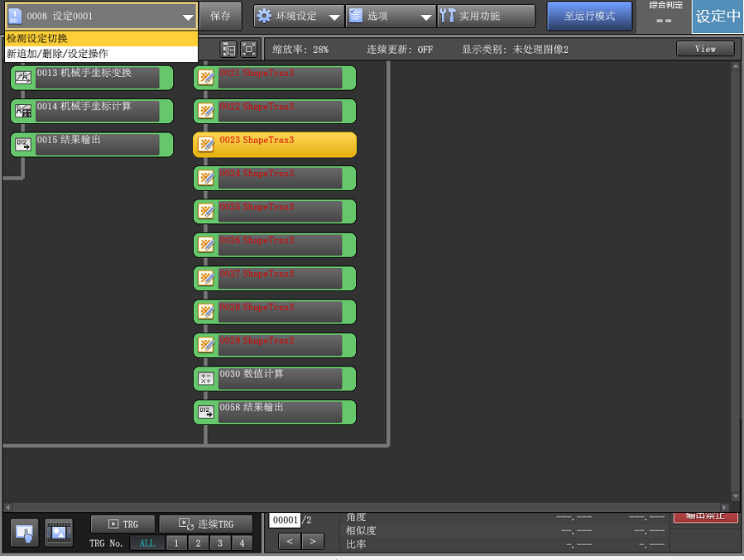Viewport: 744px width, 560px height.
Task: Go to next result with > button
Action: point(313,541)
